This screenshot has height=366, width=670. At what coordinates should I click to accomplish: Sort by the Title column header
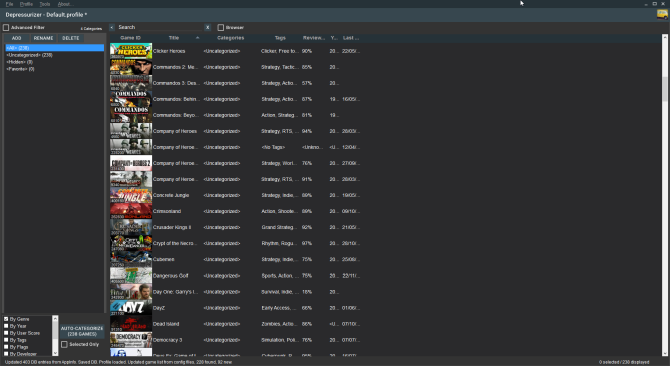(x=173, y=38)
